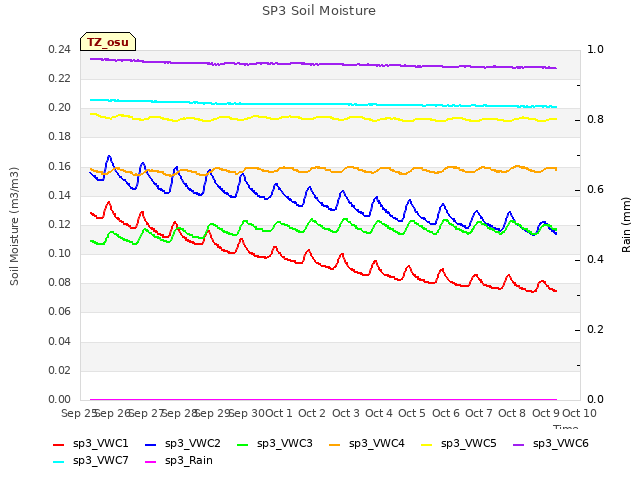This screenshot has height=480, width=640.
Task: Click the Oct 8 date tick label
Action: [x=512, y=413]
